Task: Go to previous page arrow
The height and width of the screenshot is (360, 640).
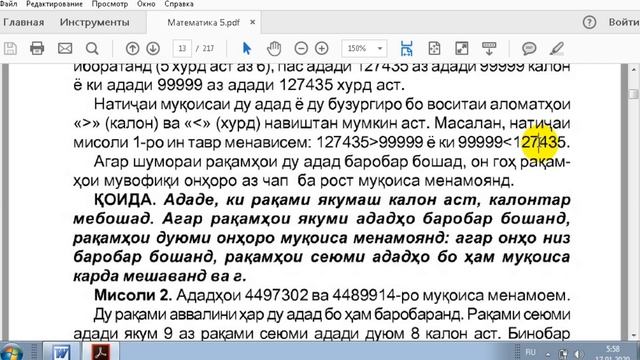Action: pos(132,49)
